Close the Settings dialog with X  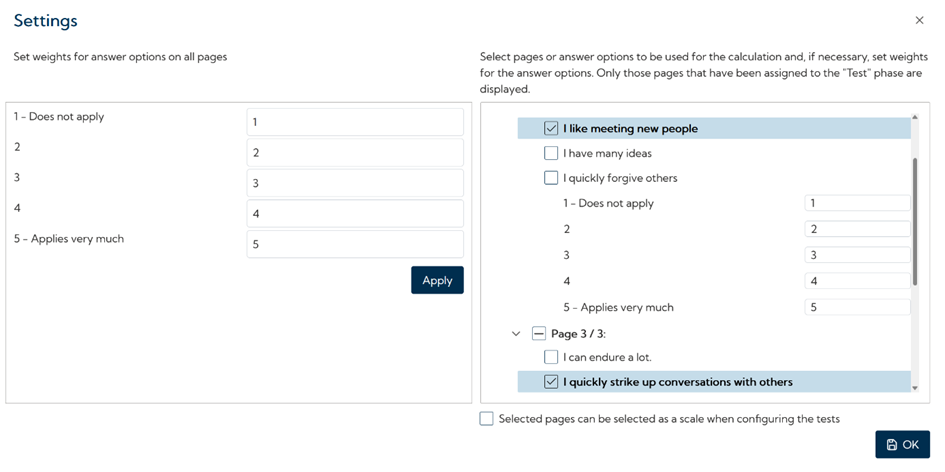(919, 21)
